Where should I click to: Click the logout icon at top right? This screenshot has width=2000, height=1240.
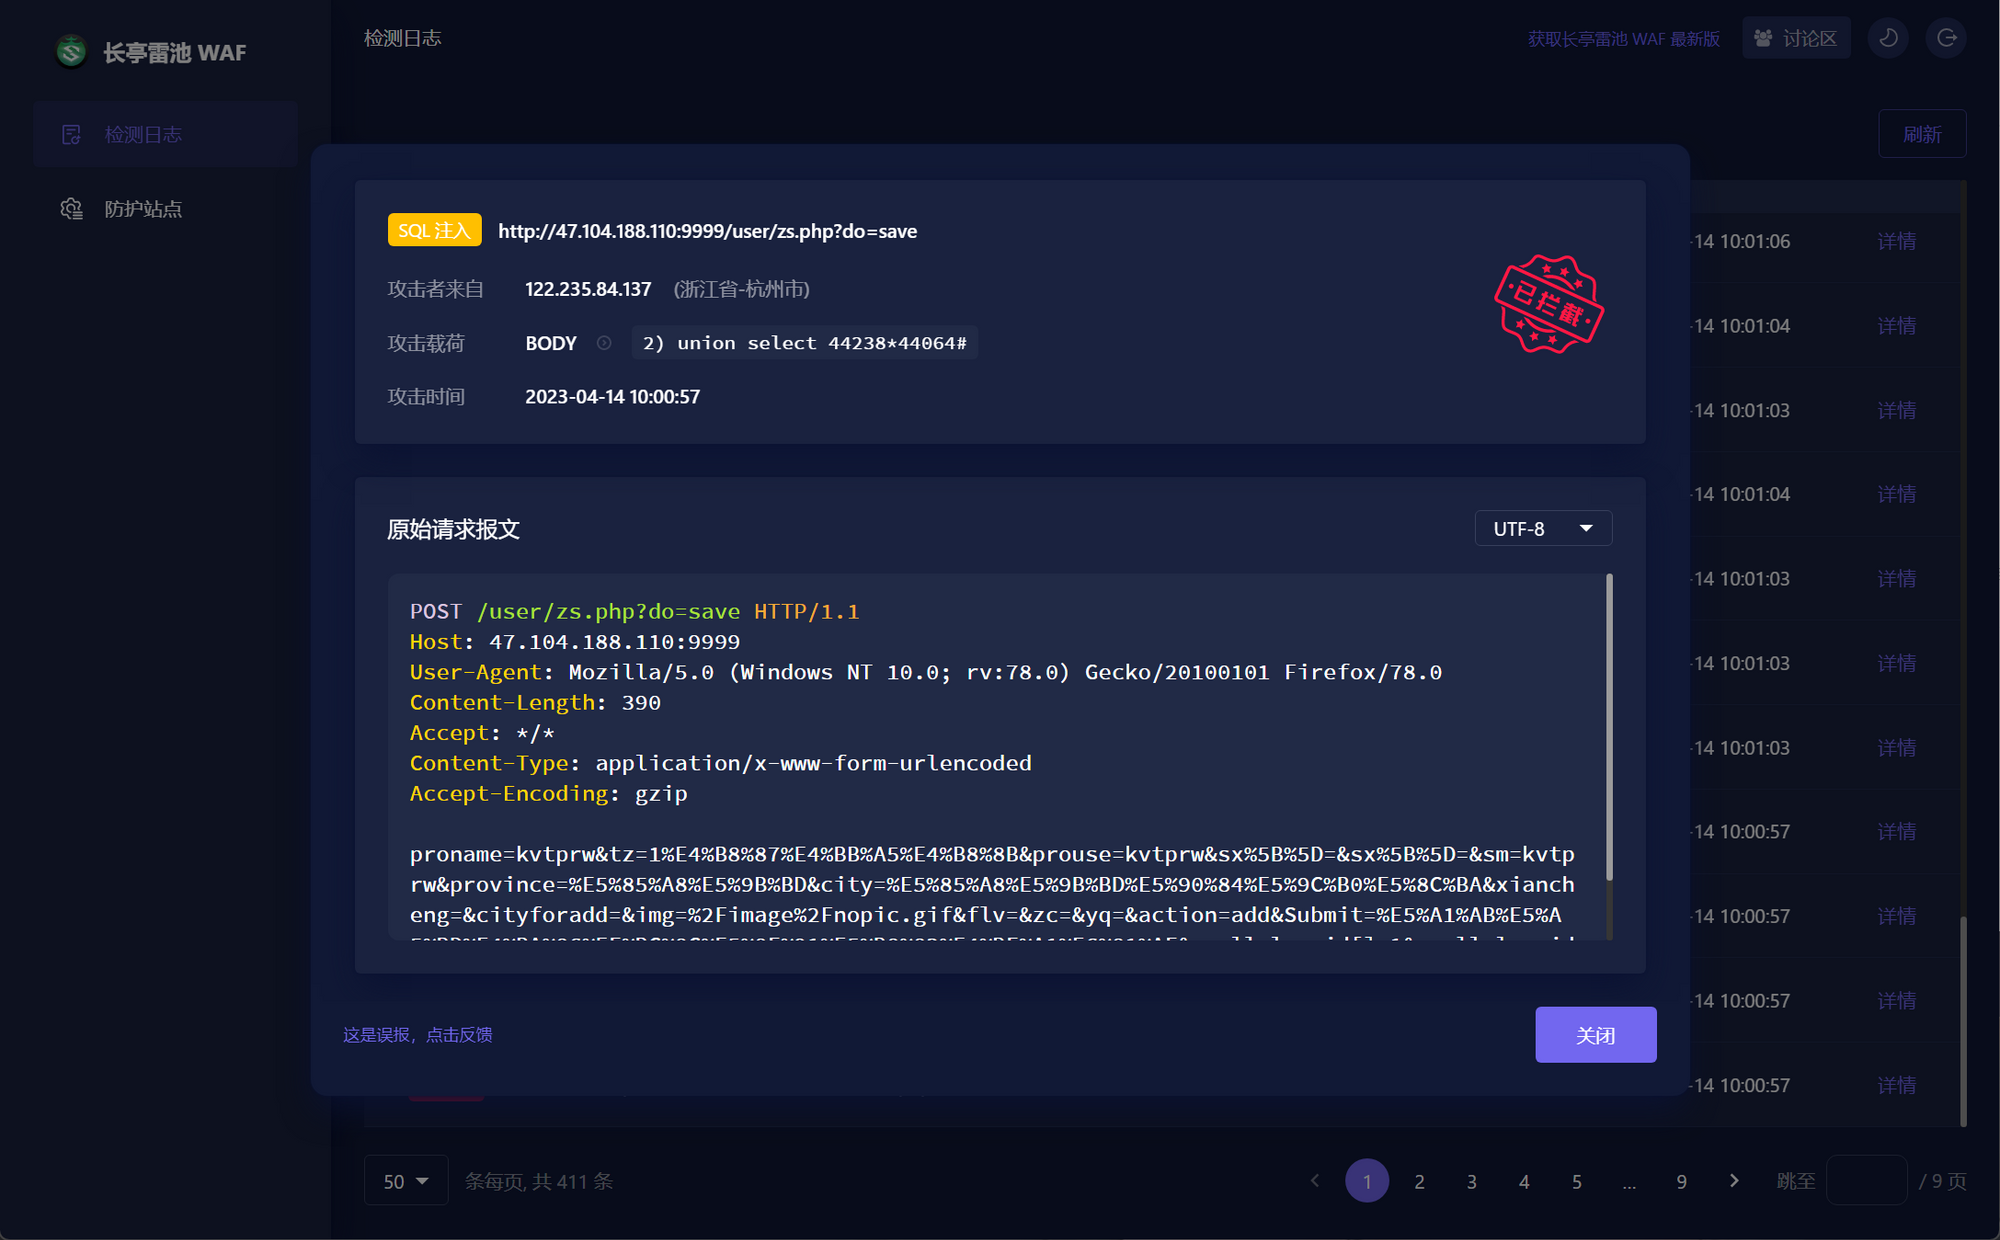(x=1946, y=38)
